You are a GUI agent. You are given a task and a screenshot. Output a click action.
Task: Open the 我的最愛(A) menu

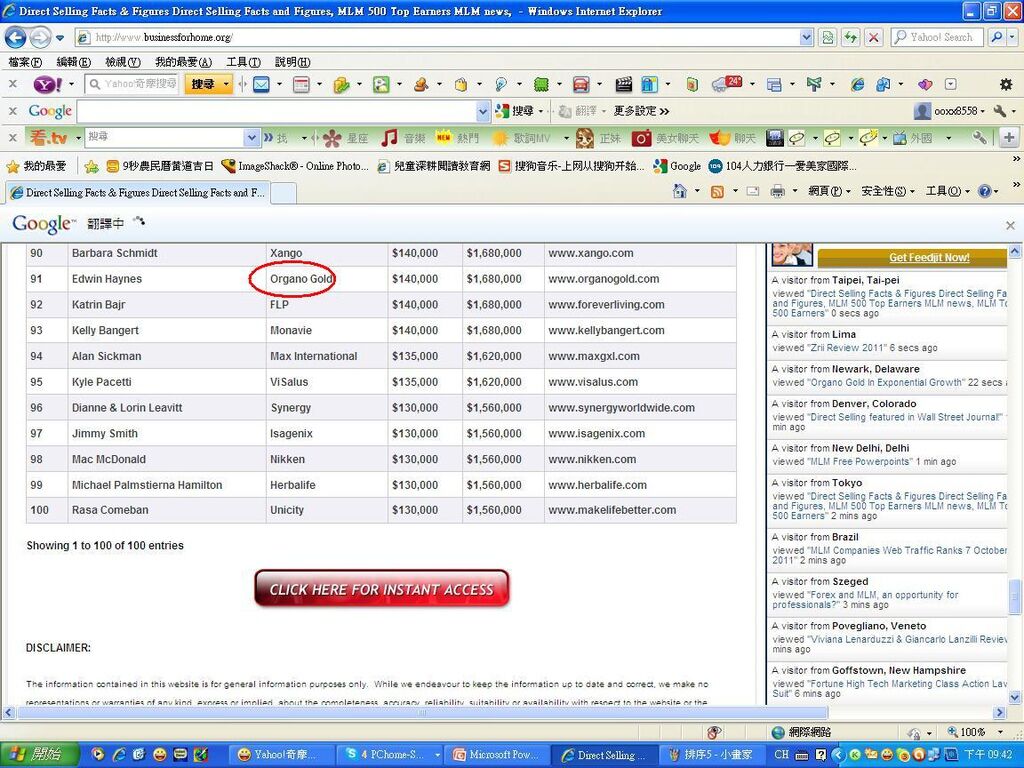point(184,62)
